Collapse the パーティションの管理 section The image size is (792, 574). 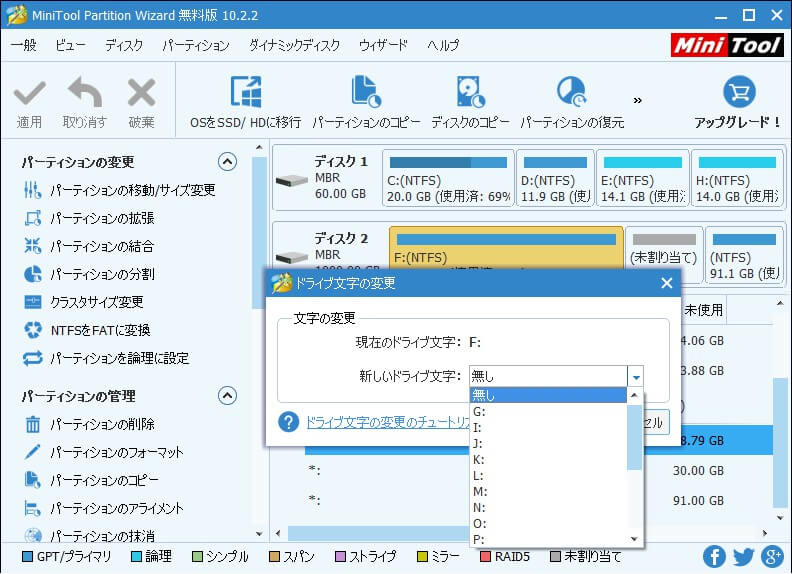(x=227, y=396)
